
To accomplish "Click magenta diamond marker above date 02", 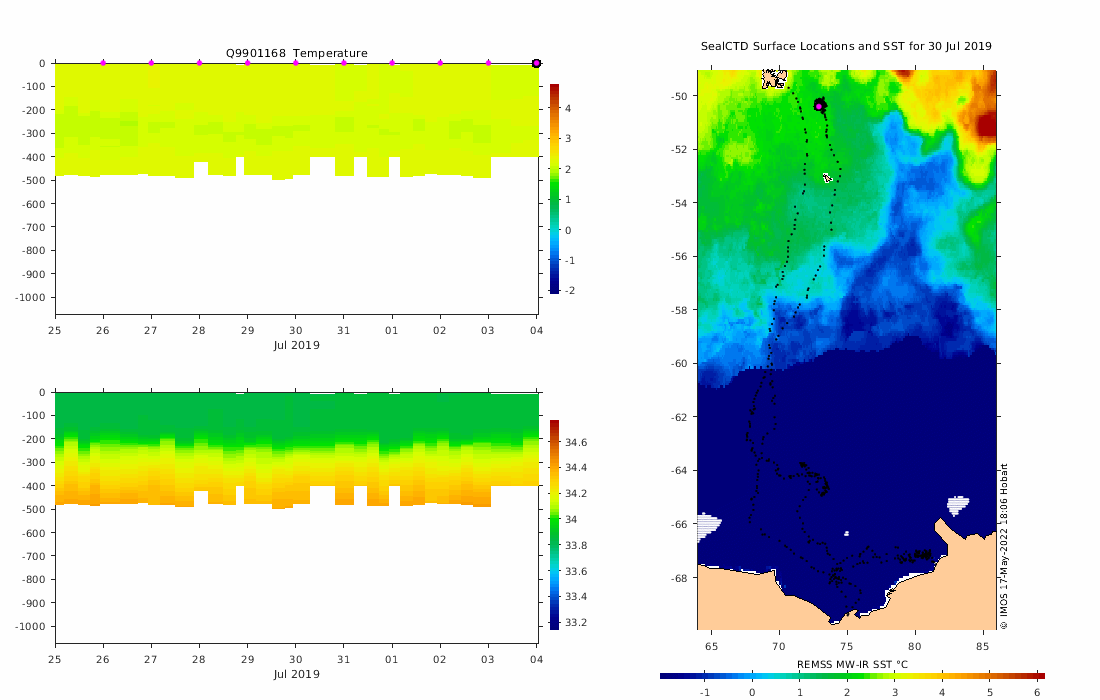I will click(x=441, y=63).
